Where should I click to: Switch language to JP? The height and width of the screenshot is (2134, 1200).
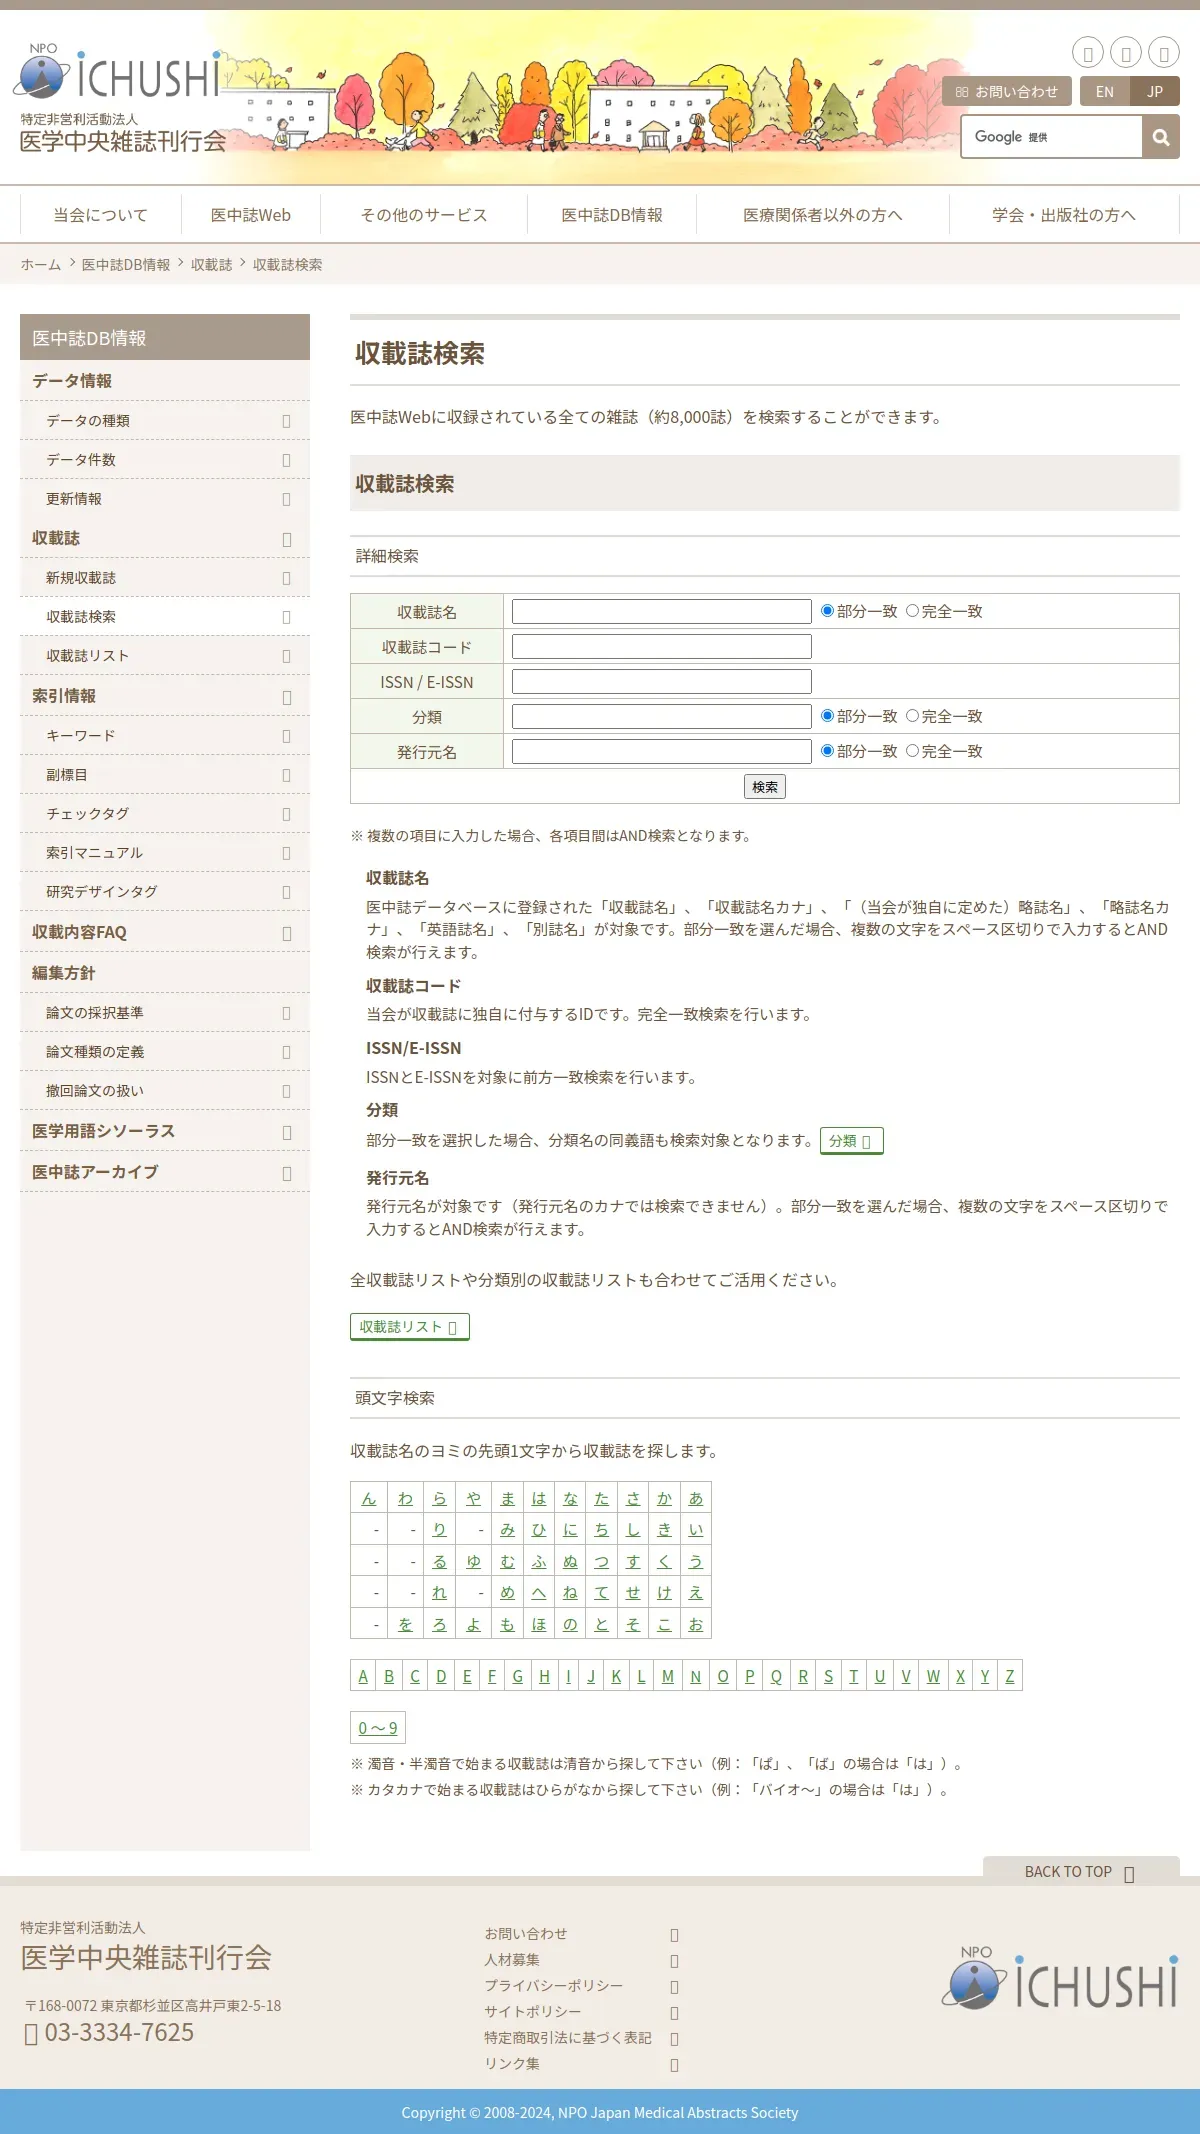pyautogui.click(x=1155, y=91)
